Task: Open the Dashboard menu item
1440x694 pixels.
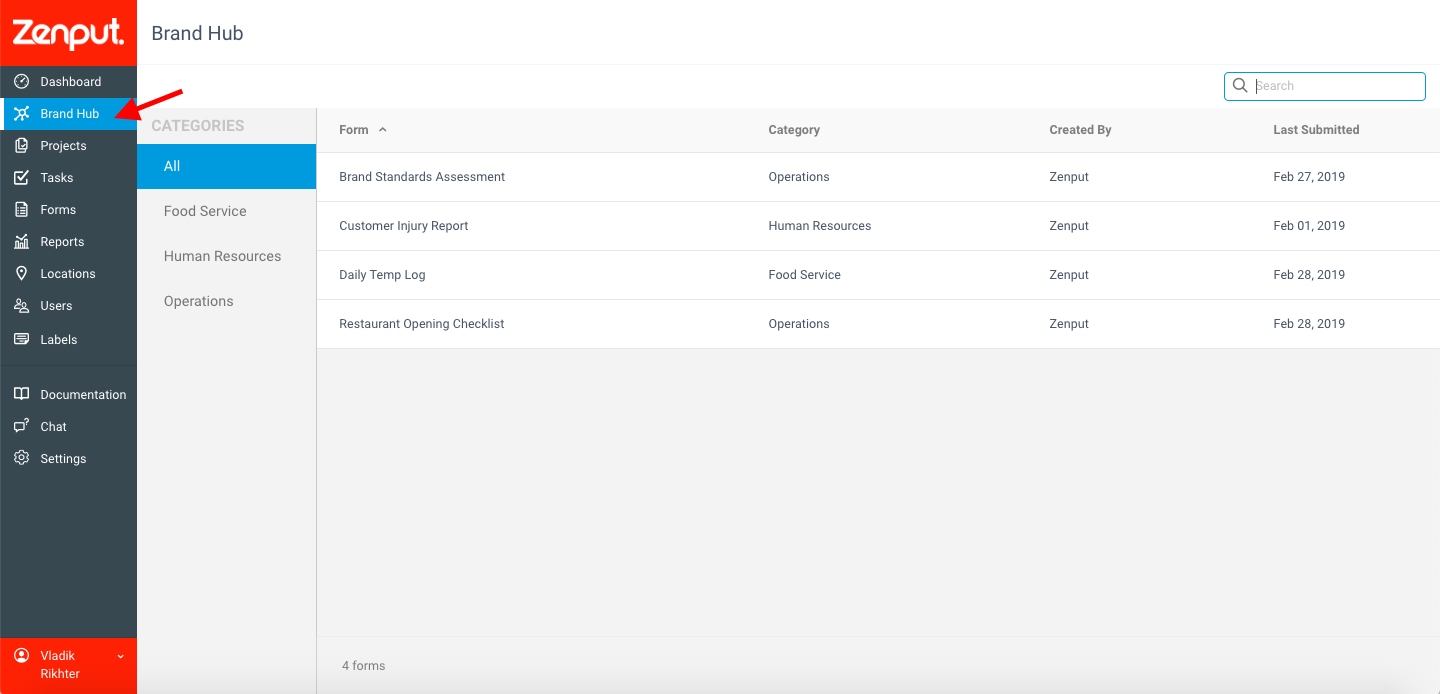Action: (x=68, y=82)
